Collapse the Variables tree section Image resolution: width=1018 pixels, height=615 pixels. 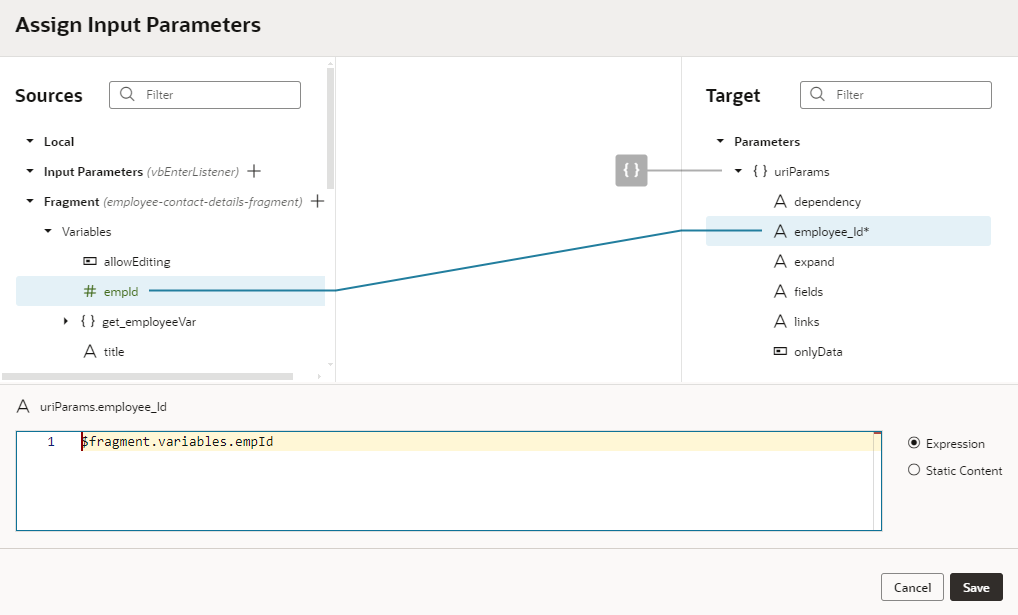coord(46,231)
